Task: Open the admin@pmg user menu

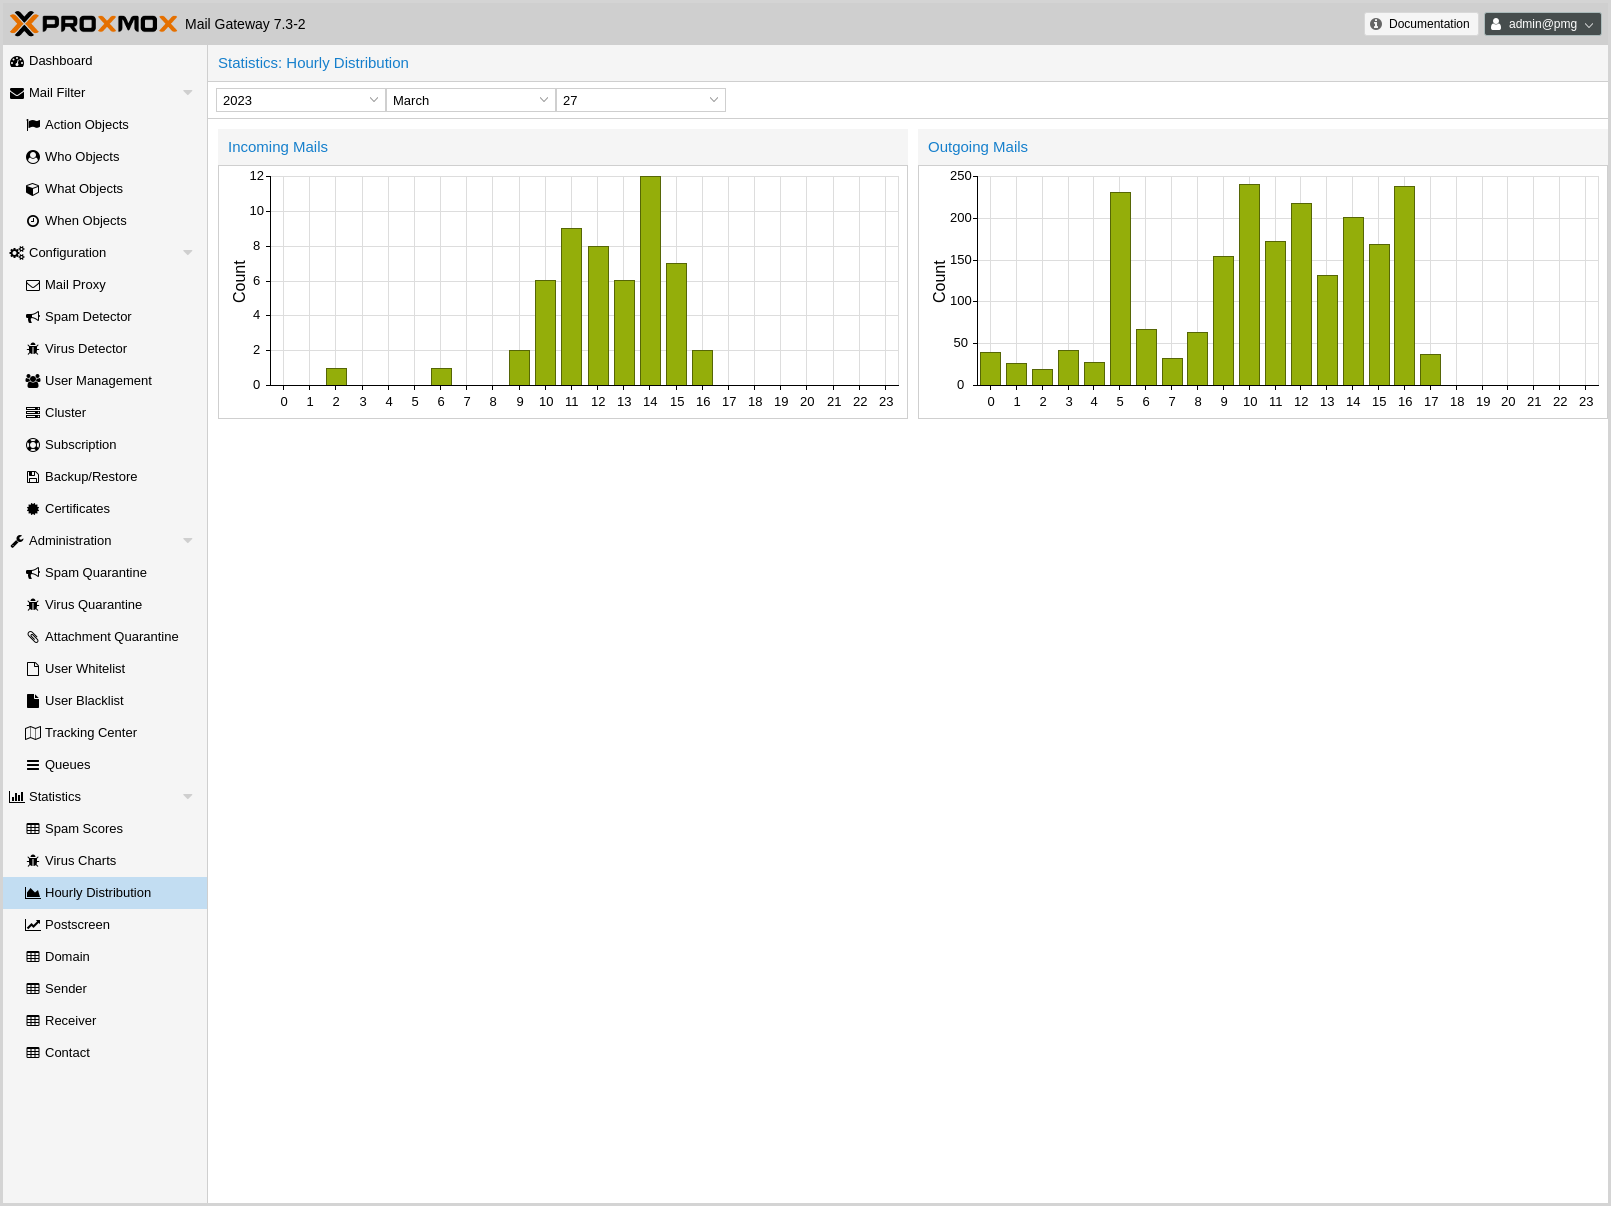Action: point(1542,24)
